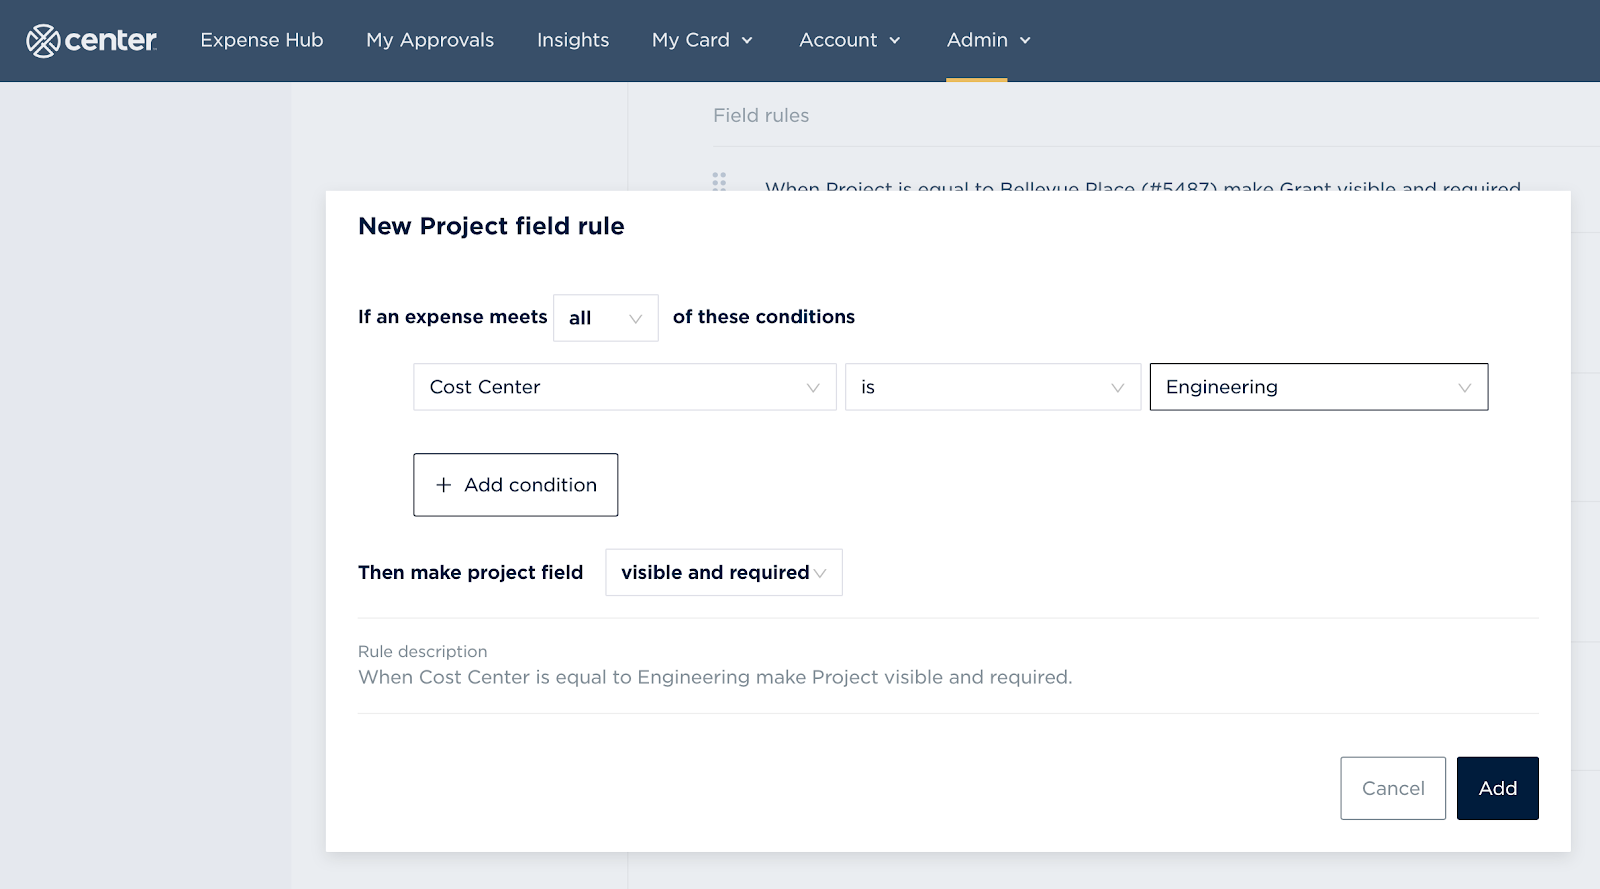Image resolution: width=1600 pixels, height=889 pixels.
Task: Open the My Approvals tab
Action: (x=430, y=40)
